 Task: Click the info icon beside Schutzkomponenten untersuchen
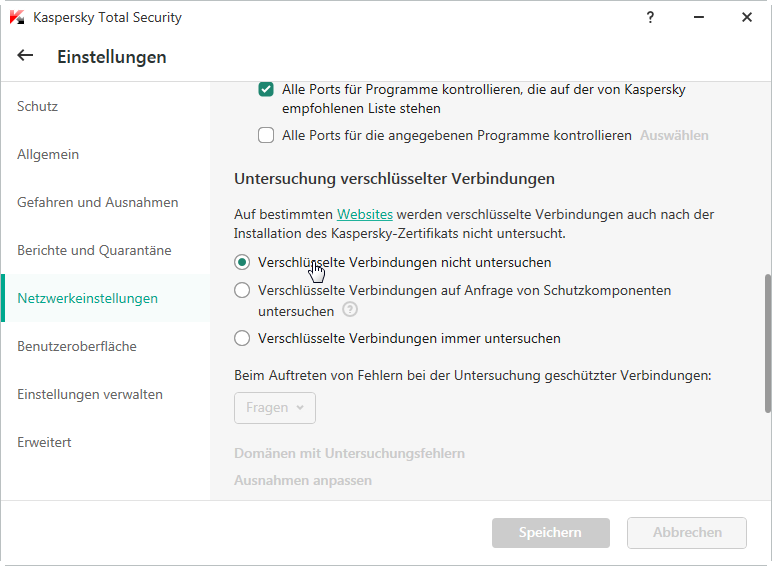click(350, 311)
